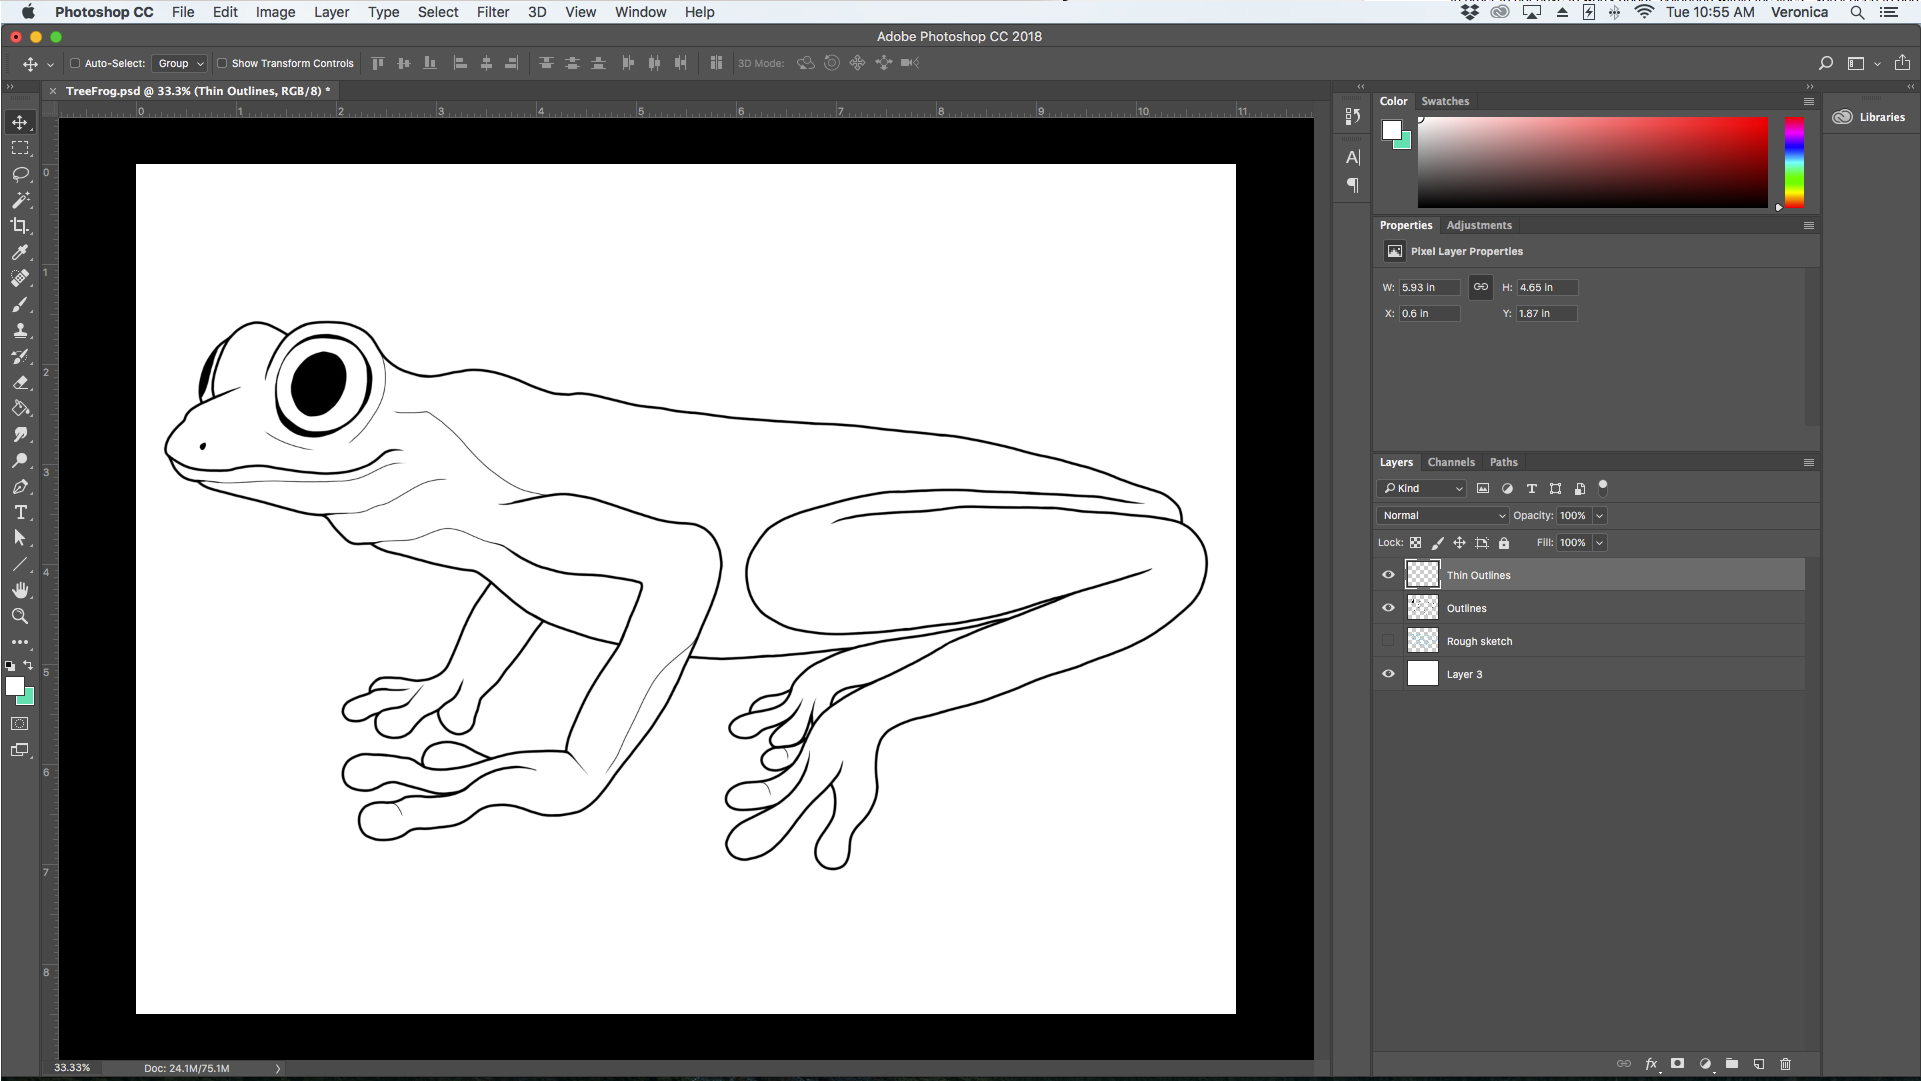
Task: Select the Dodge tool
Action: tap(20, 460)
